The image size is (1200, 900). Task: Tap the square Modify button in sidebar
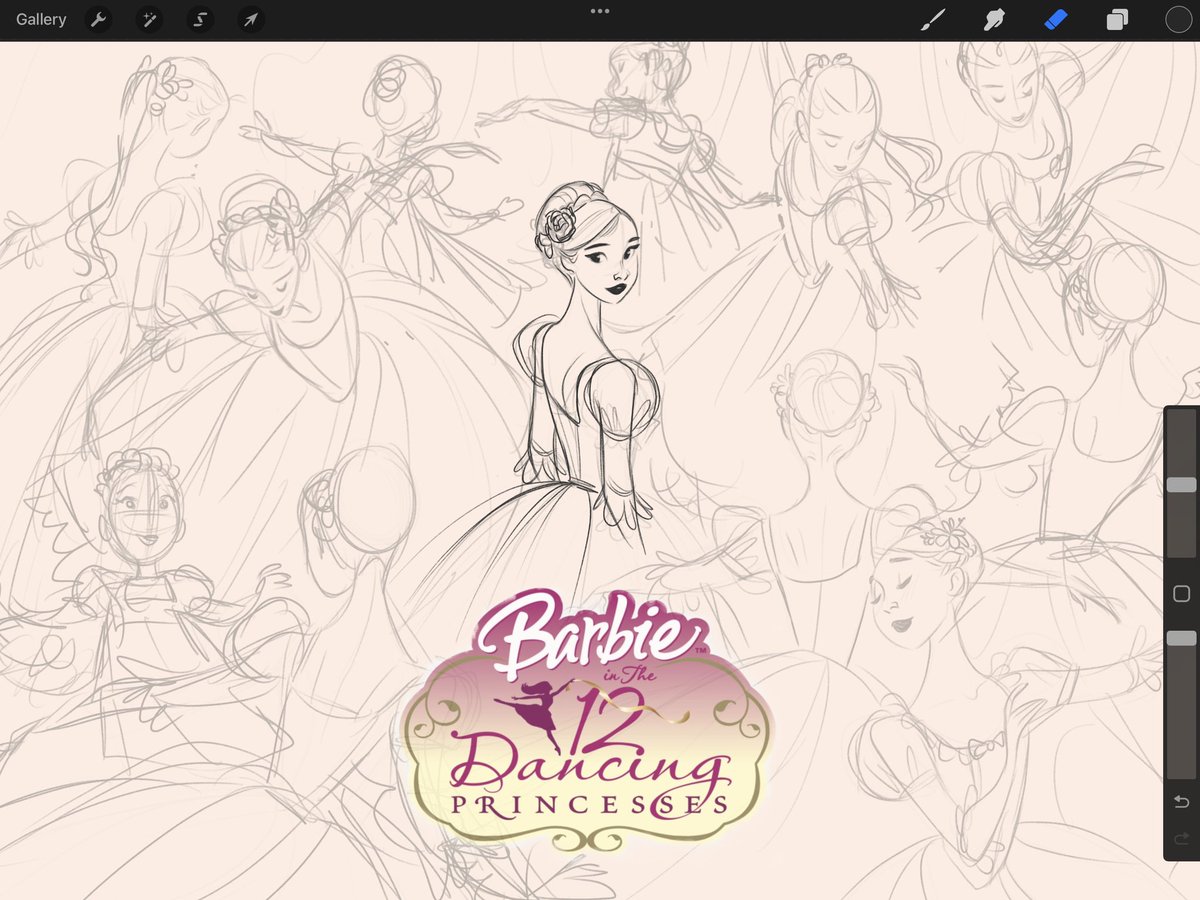[1181, 594]
